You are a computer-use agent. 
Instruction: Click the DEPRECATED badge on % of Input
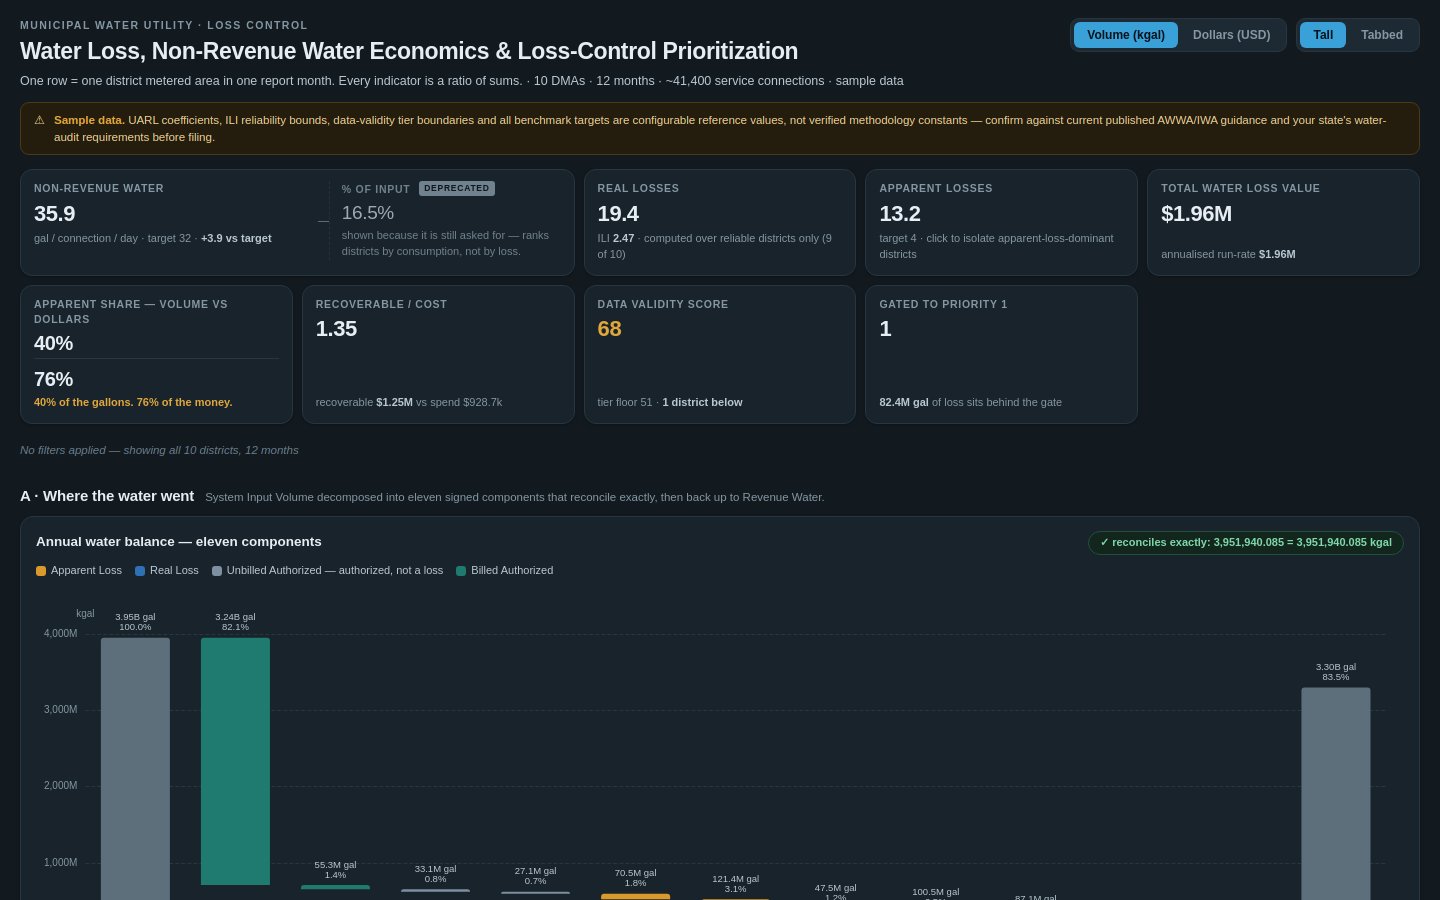coord(456,188)
